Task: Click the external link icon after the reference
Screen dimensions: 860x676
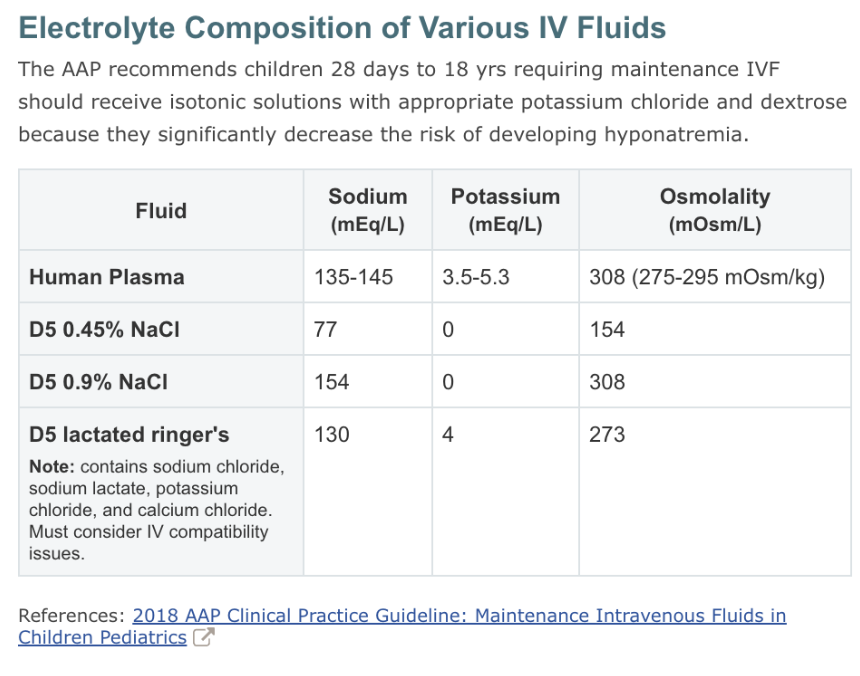Action: (202, 638)
